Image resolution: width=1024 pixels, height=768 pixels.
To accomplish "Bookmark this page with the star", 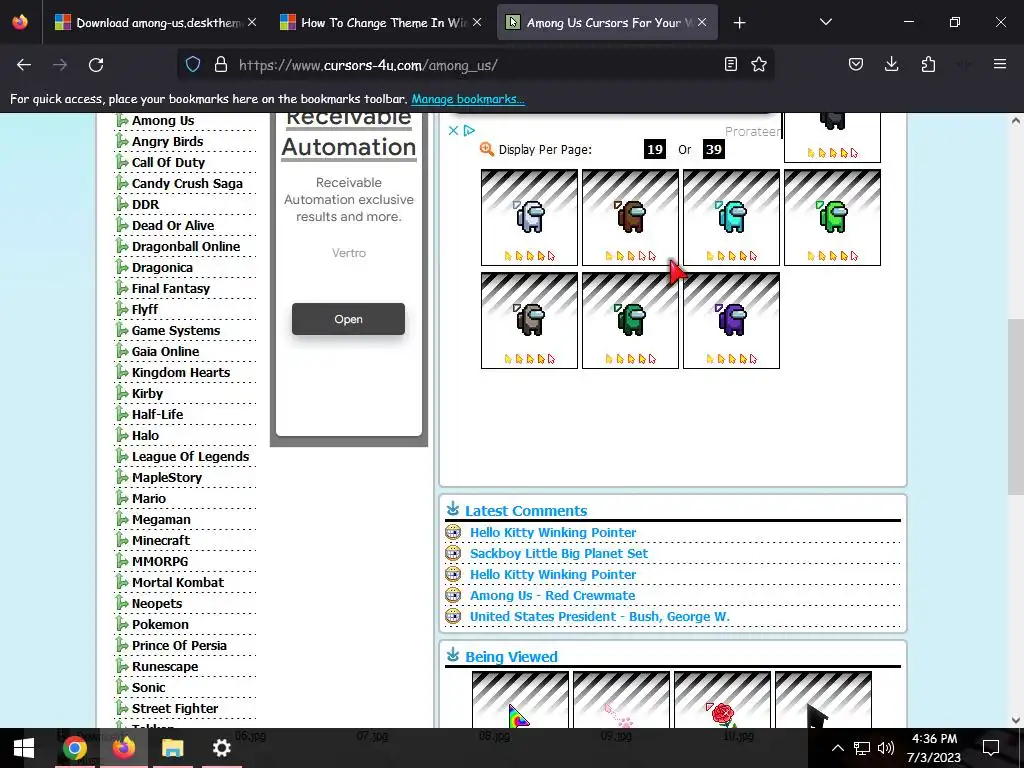I will [x=759, y=64].
